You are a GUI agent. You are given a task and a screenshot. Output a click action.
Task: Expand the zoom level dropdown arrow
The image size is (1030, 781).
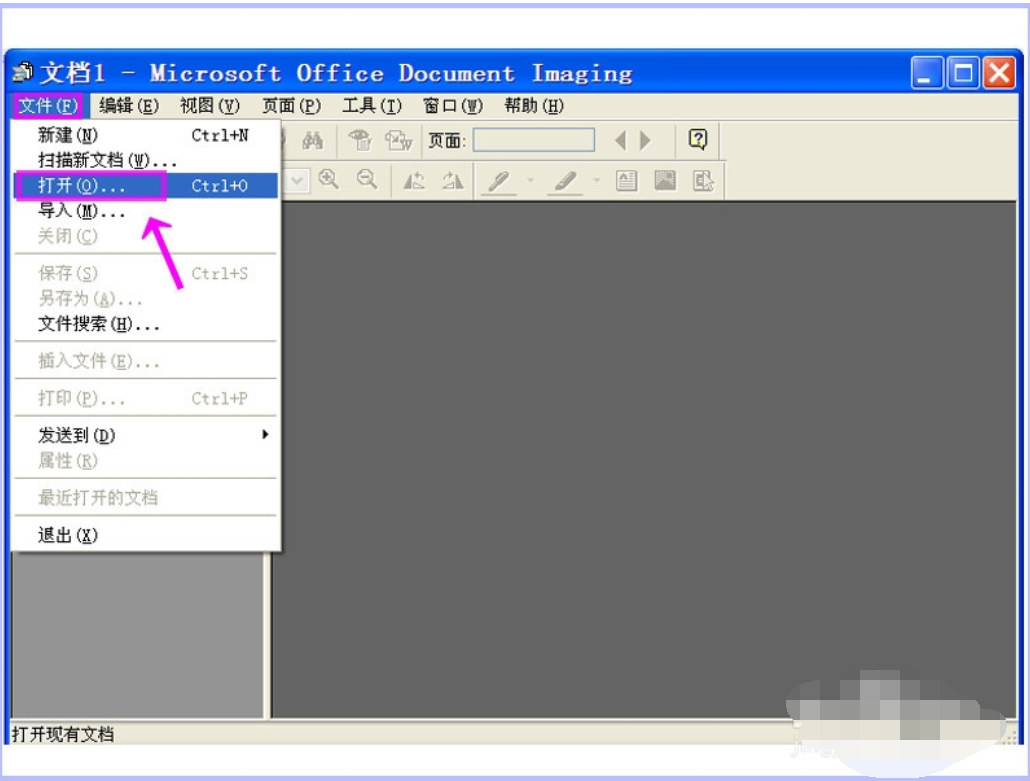pos(298,181)
